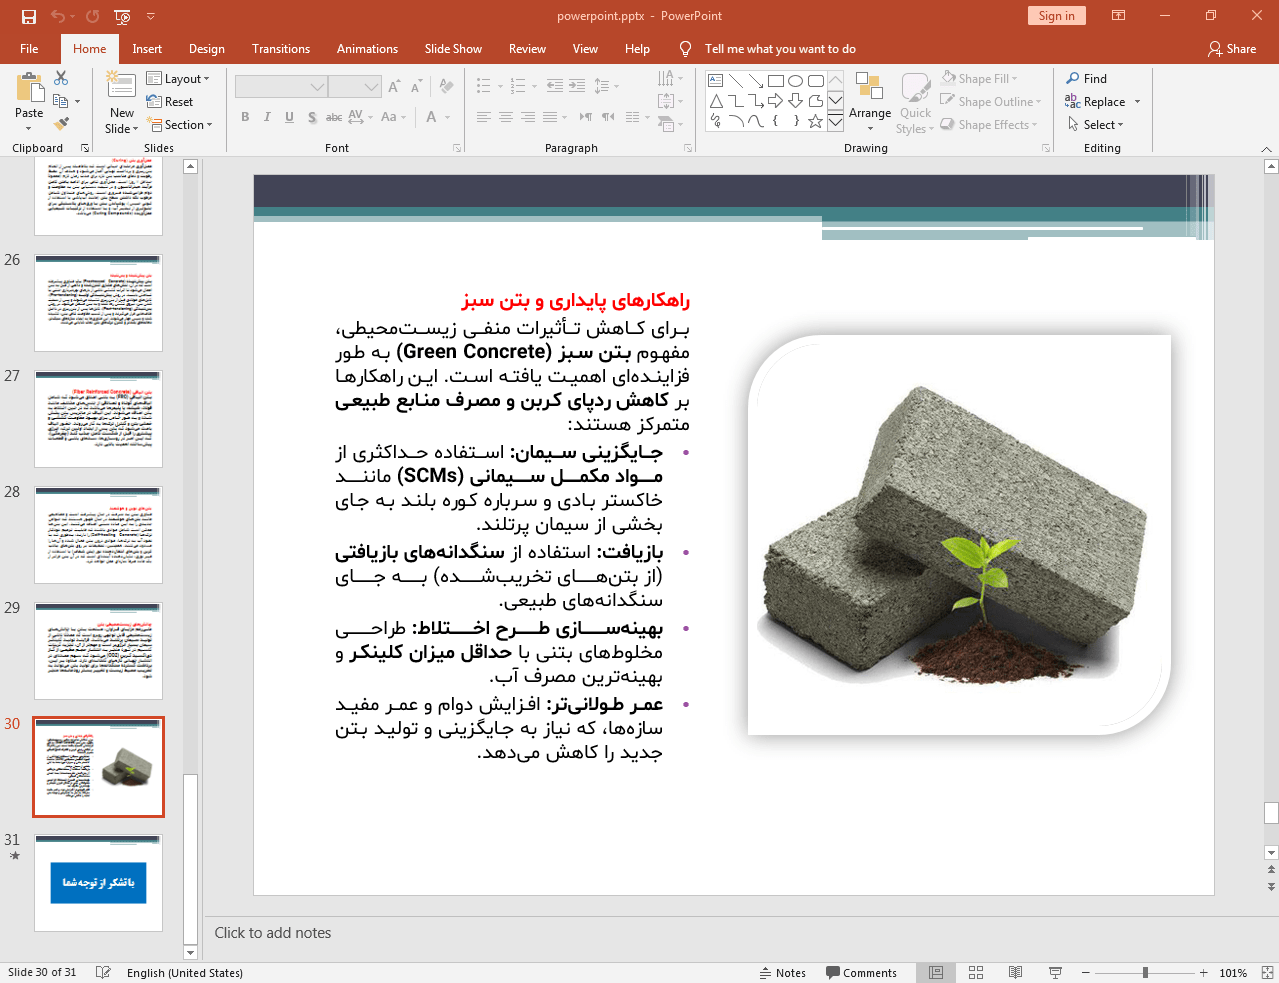Open the Layout dropdown
The image size is (1279, 983).
point(178,78)
